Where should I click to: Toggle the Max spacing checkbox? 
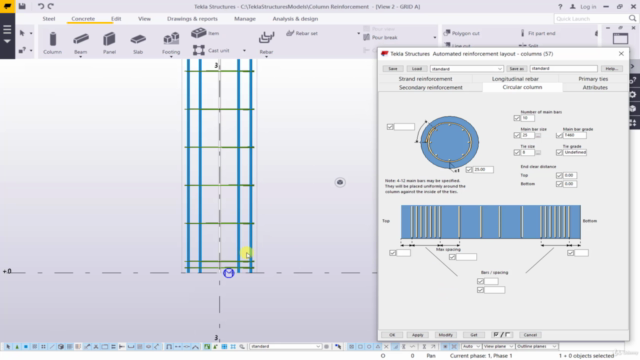coord(452,257)
